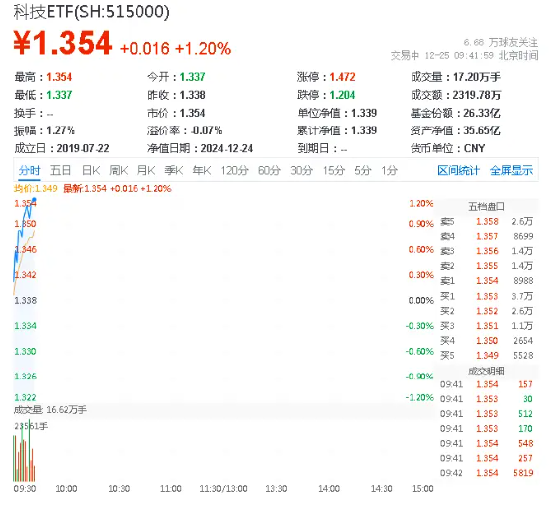Click the trade row with volume 512
This screenshot has height=505, width=550.
[487, 414]
